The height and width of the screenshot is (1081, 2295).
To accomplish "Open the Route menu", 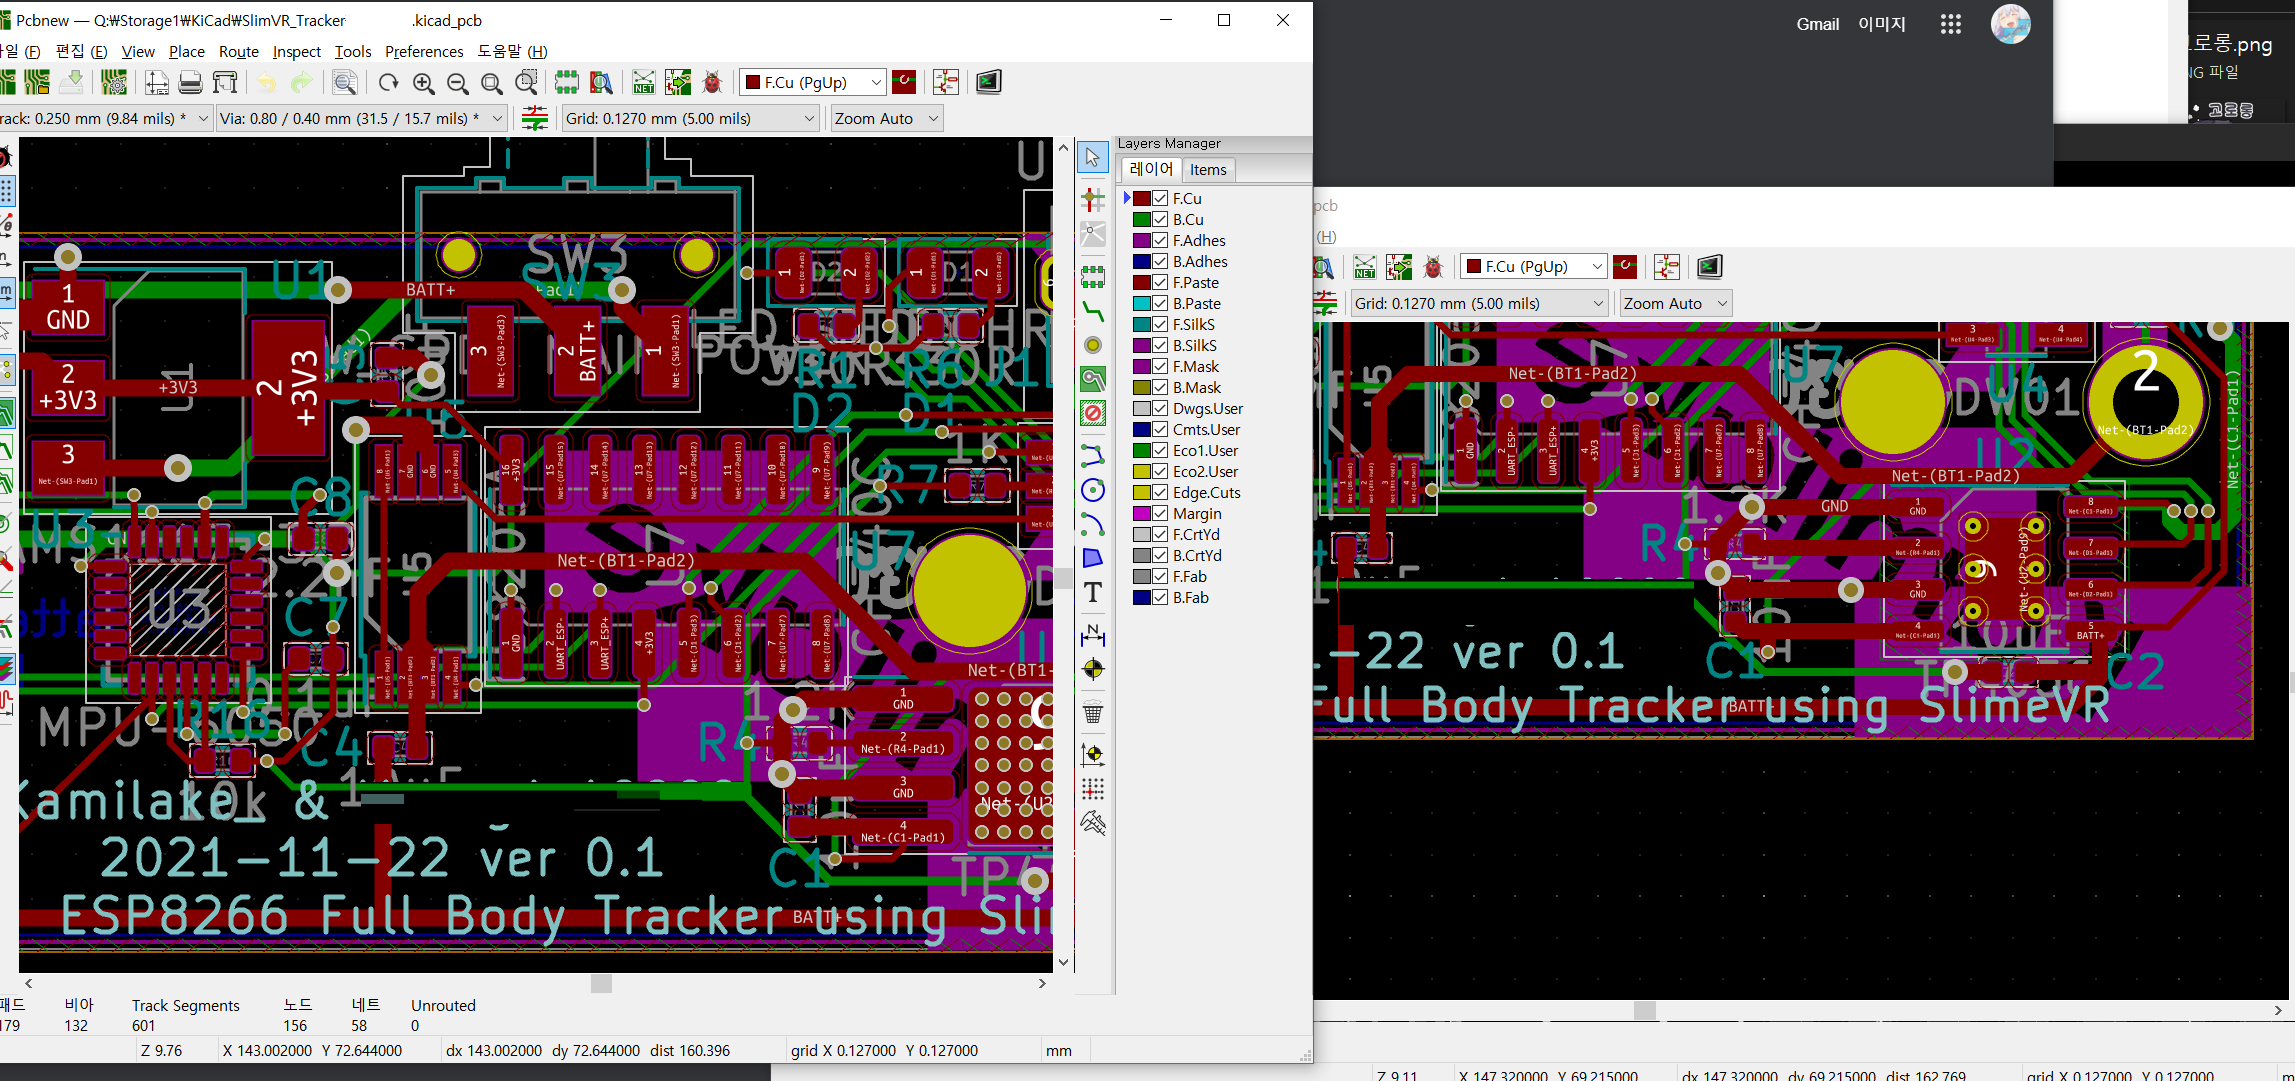I will coord(238,51).
